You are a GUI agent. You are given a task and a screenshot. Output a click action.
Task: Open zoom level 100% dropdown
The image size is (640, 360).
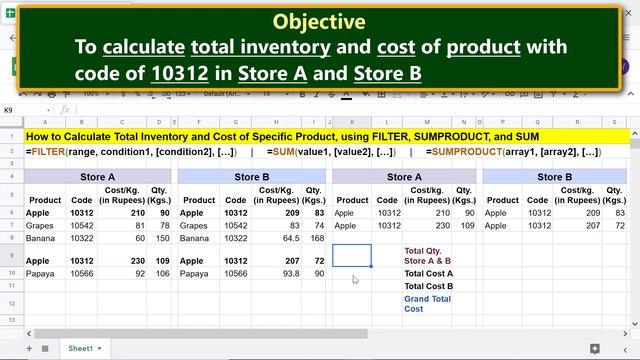tap(96, 94)
